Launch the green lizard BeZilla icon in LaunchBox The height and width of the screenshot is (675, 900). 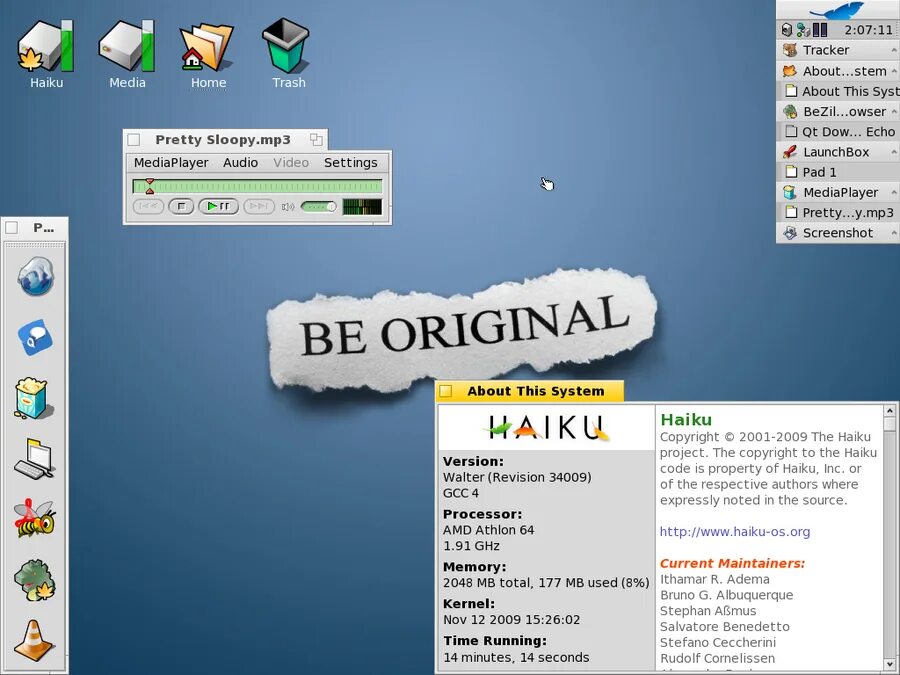(x=34, y=580)
